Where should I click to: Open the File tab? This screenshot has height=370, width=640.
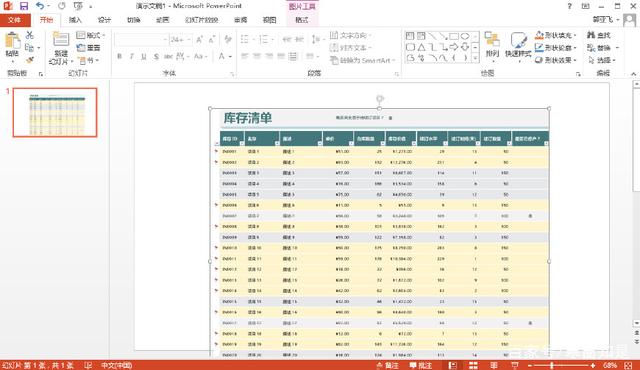(14, 20)
